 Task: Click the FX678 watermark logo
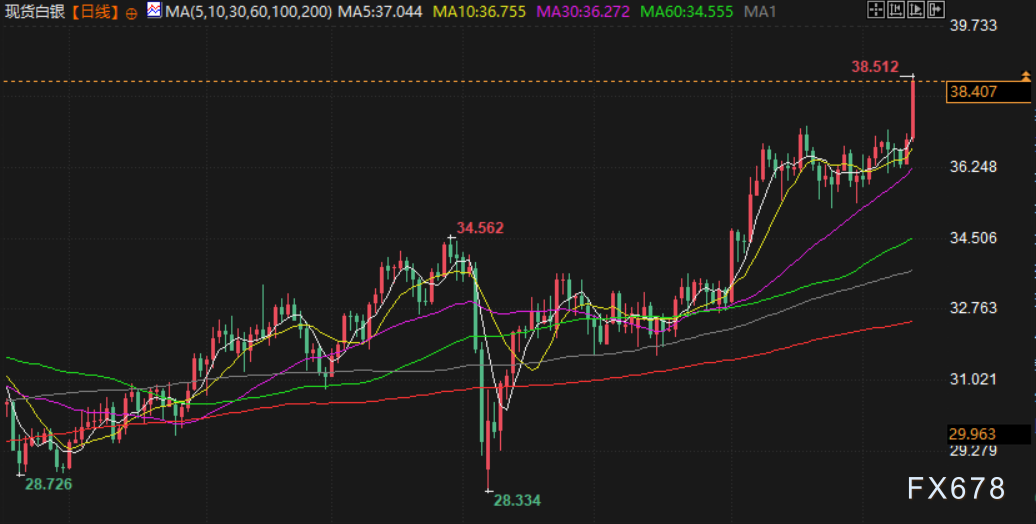[x=956, y=488]
